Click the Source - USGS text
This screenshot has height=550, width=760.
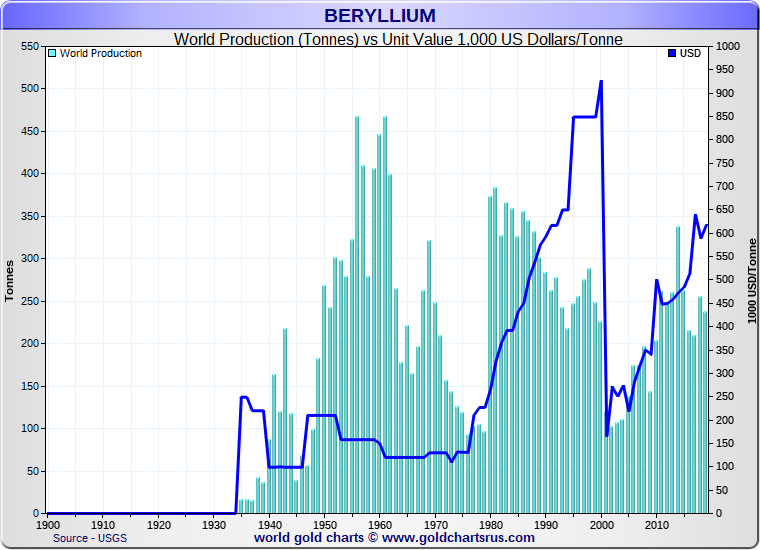[89, 538]
